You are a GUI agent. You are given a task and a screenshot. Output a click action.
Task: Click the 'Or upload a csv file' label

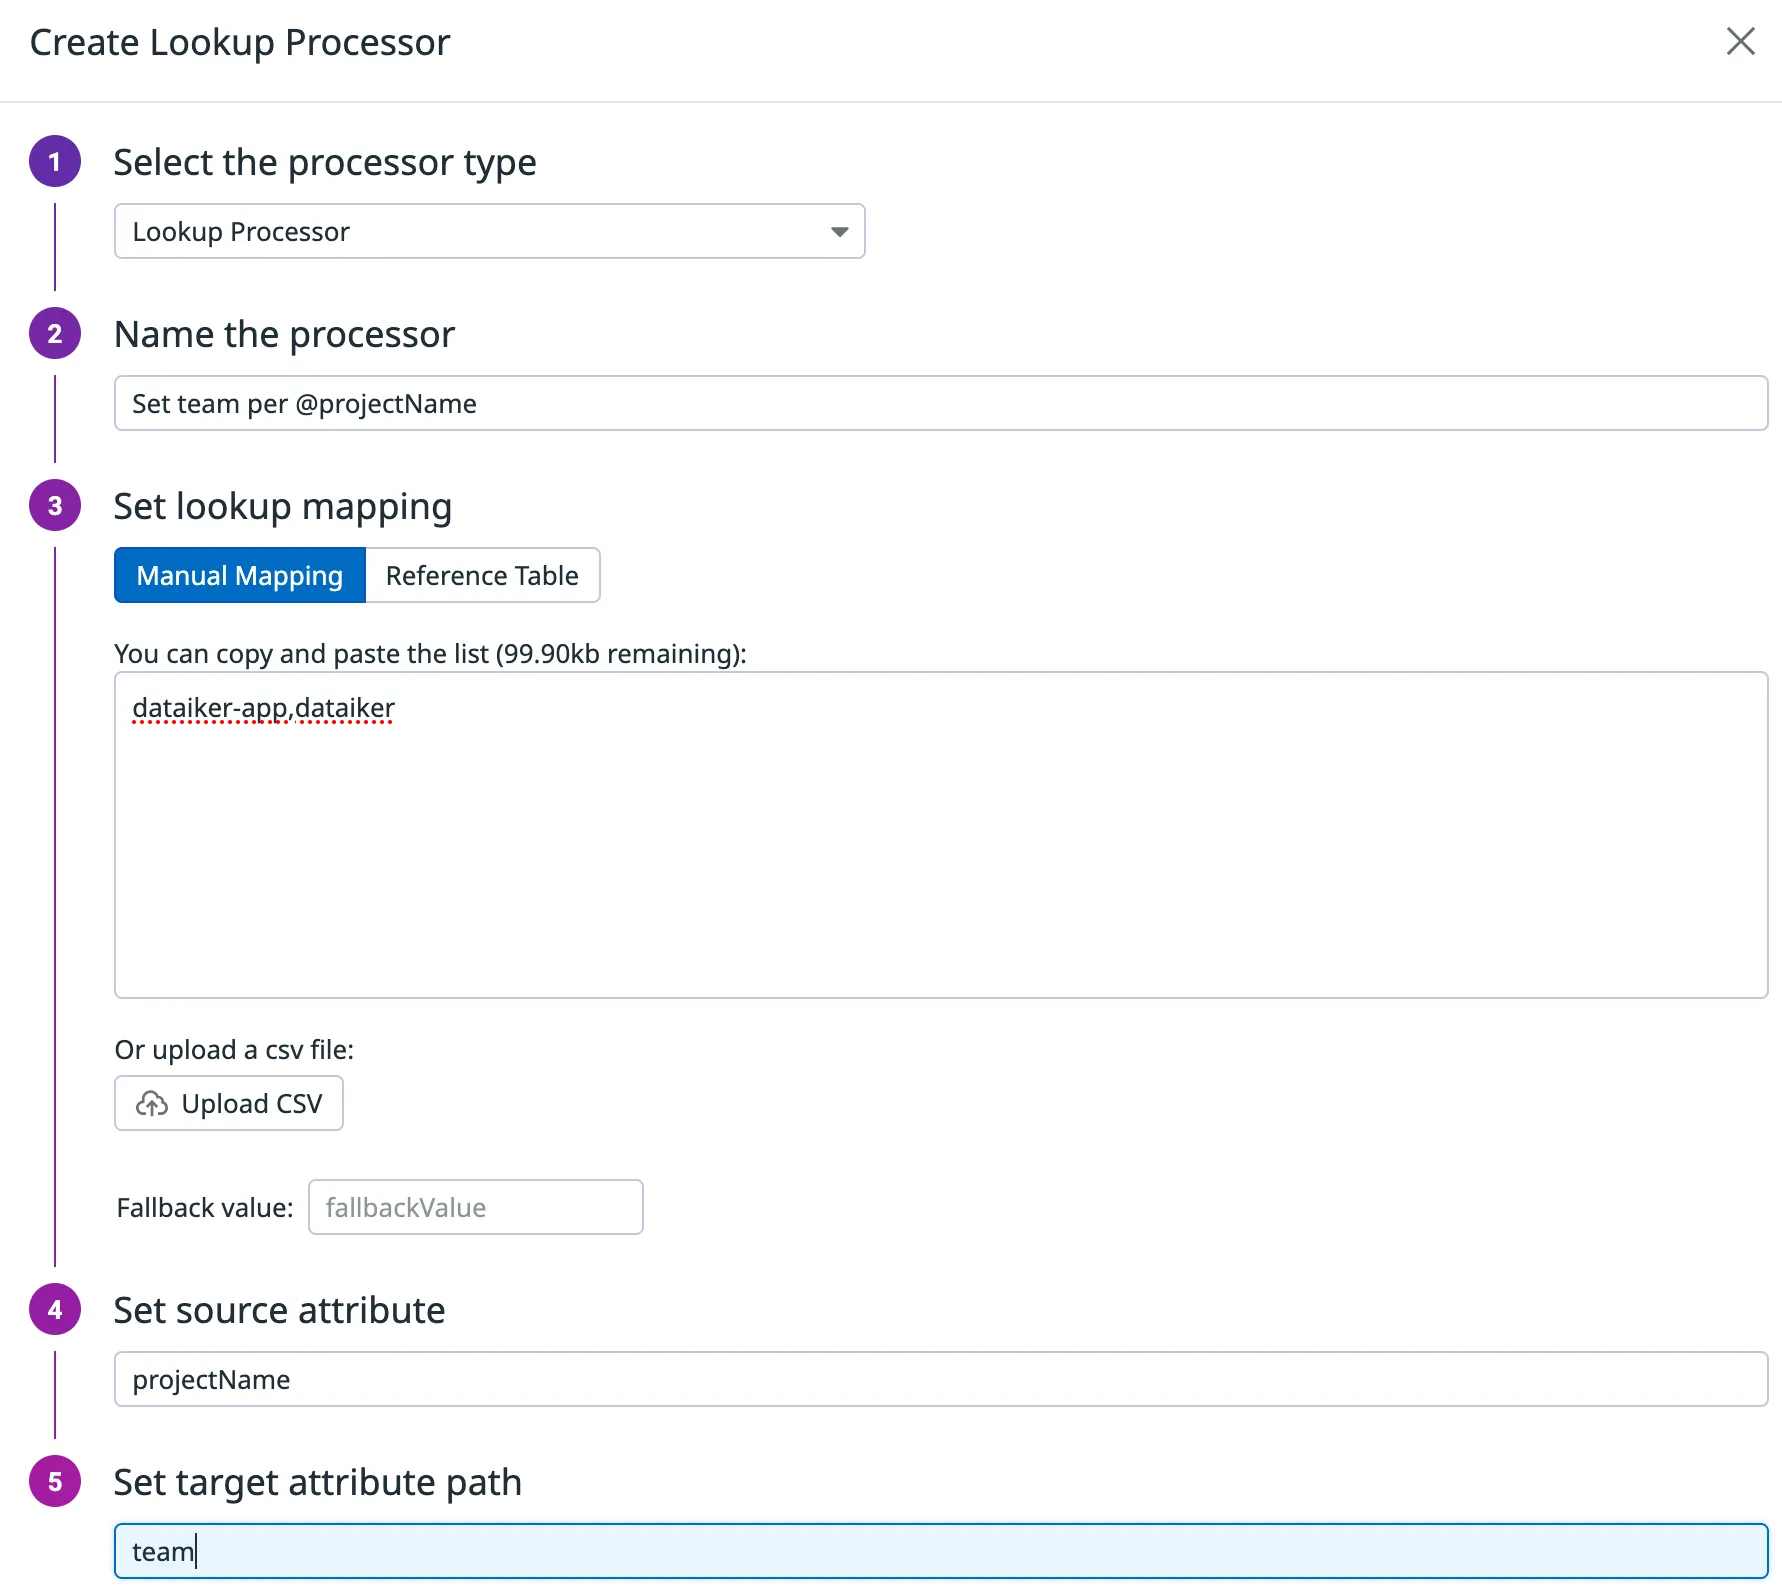click(234, 1050)
